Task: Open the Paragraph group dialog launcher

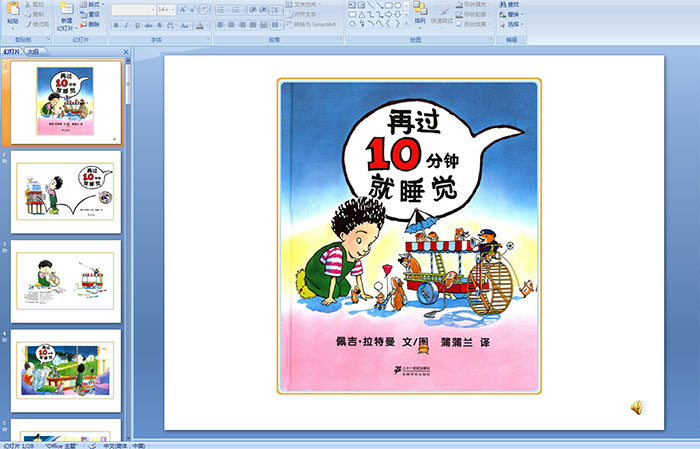Action: coord(340,39)
